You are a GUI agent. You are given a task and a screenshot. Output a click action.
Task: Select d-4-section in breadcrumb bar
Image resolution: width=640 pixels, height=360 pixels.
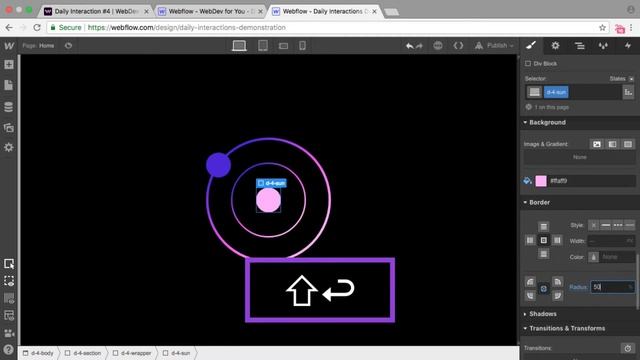pos(83,353)
